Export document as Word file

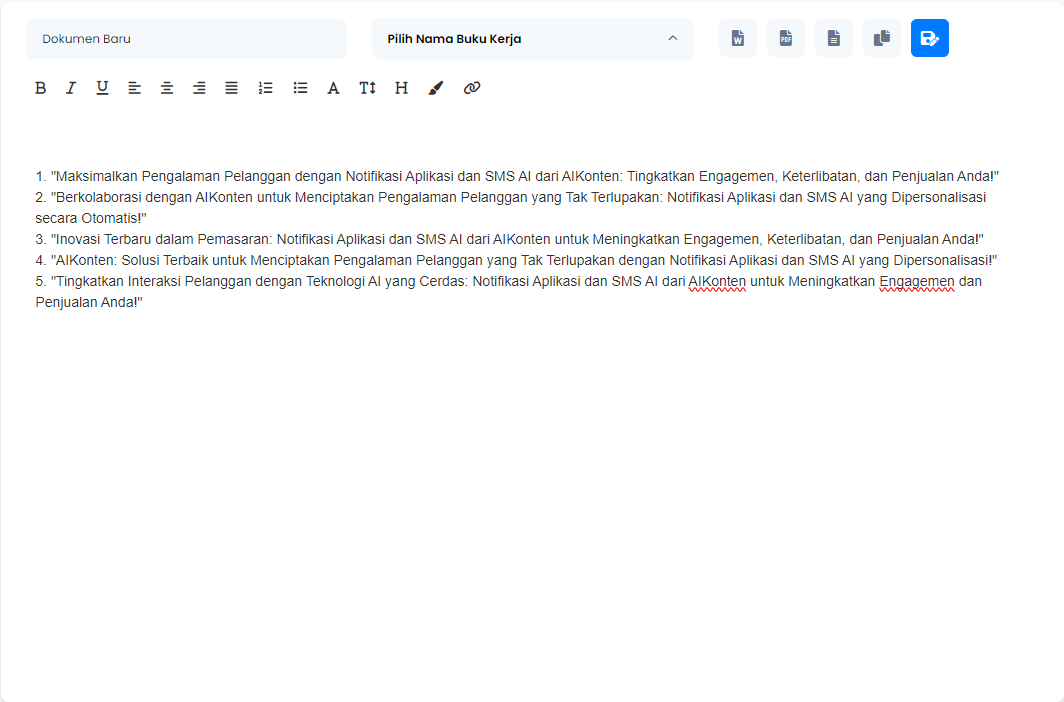[738, 39]
